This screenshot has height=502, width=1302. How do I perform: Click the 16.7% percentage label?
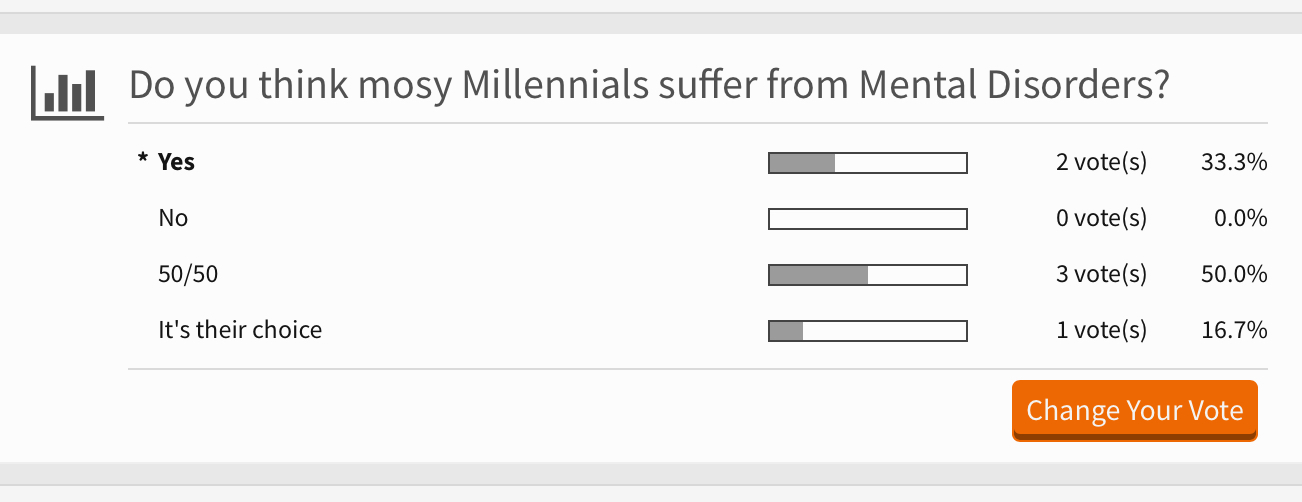click(x=1235, y=330)
